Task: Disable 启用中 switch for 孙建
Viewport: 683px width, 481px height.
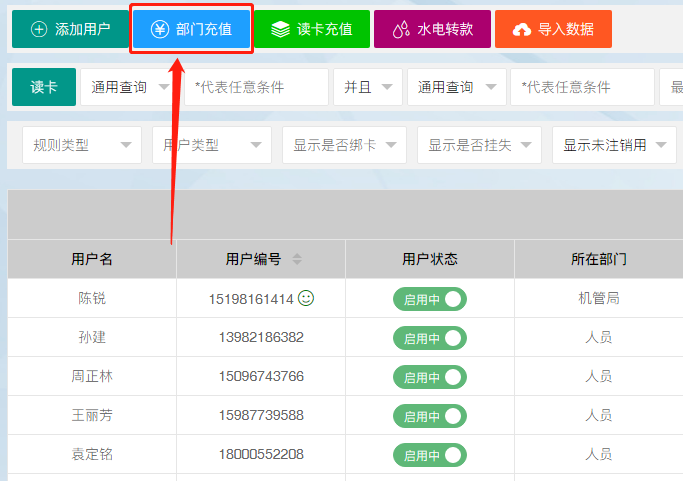Action: (430, 338)
